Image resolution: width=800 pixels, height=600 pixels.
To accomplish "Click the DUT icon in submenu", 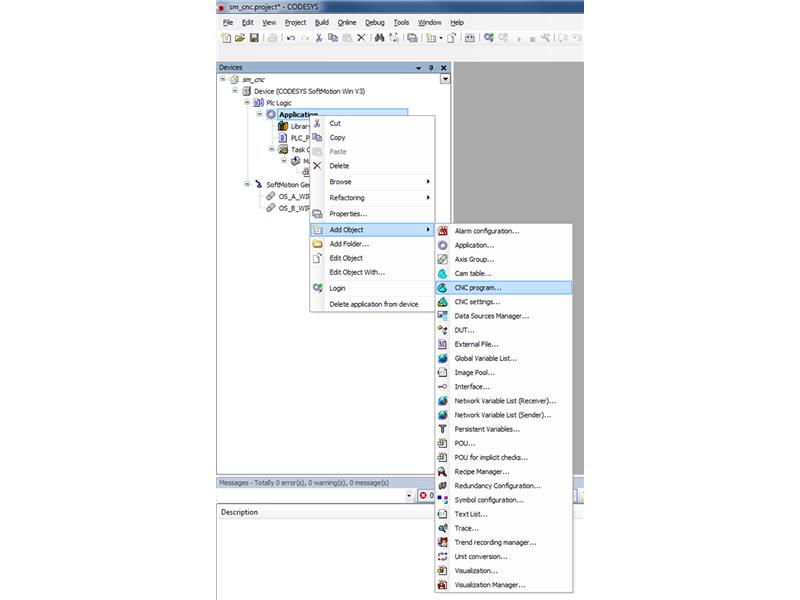I will pyautogui.click(x=443, y=330).
